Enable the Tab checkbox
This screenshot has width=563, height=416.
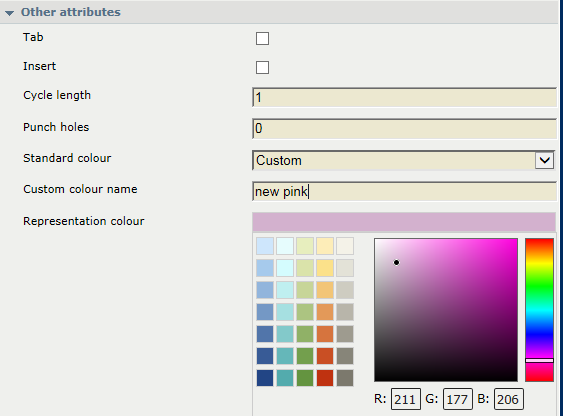tap(262, 38)
